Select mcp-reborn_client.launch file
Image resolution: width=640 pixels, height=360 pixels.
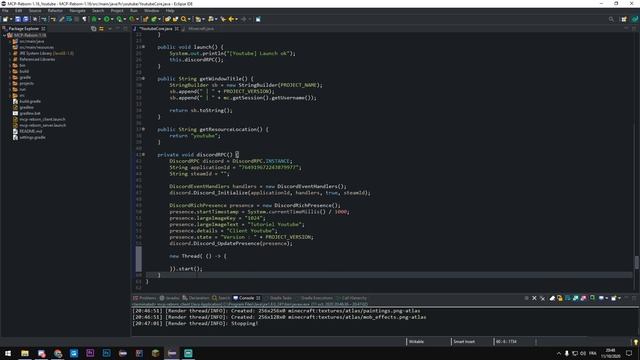[x=42, y=119]
